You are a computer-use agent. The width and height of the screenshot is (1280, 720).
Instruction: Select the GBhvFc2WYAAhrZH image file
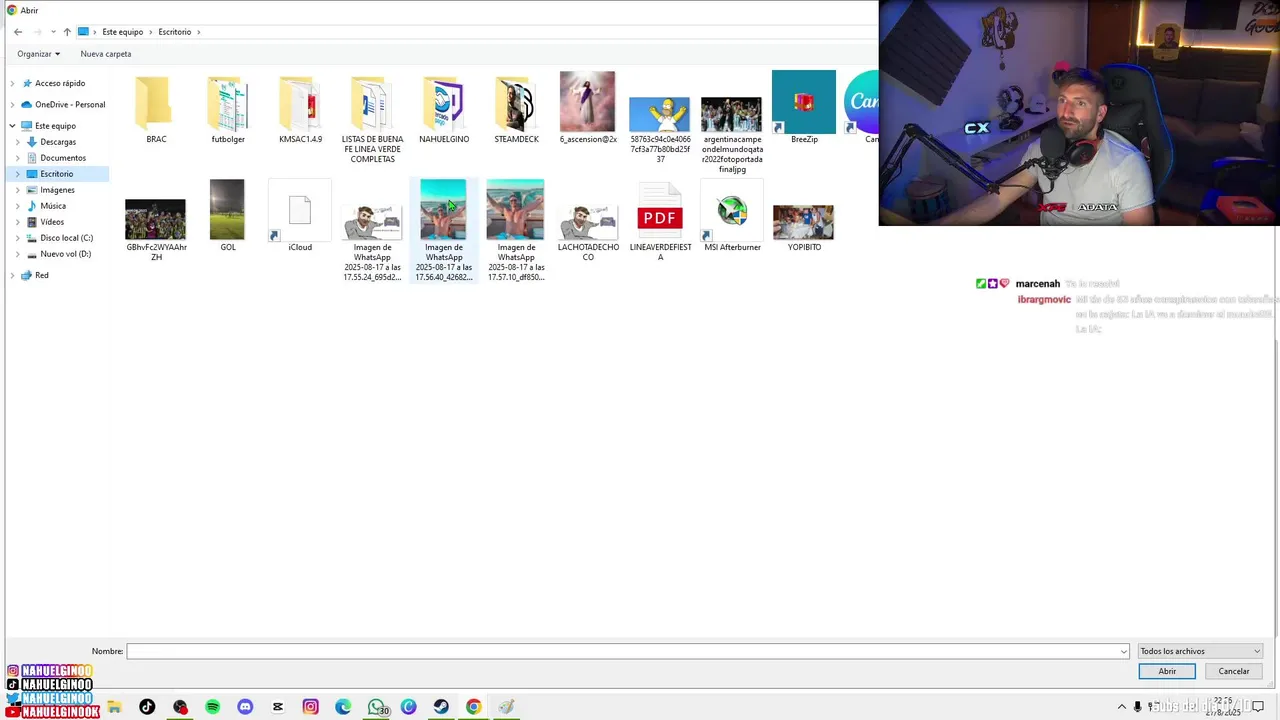point(156,229)
